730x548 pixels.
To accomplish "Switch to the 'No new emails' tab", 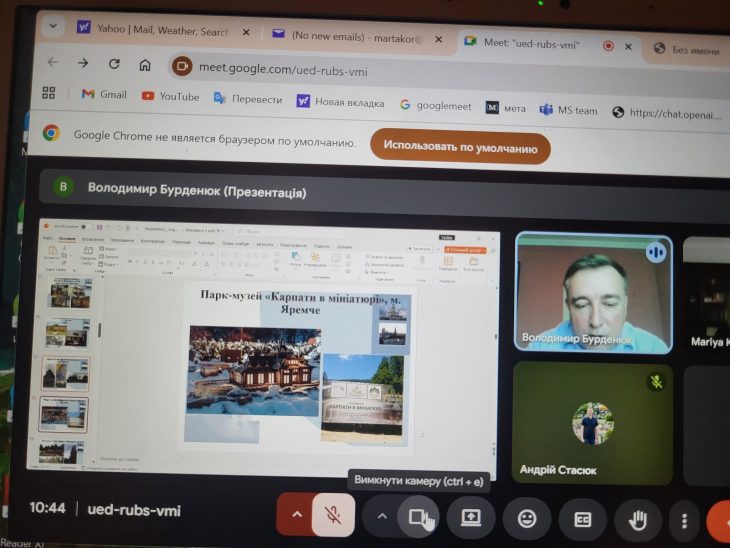I will (355, 35).
